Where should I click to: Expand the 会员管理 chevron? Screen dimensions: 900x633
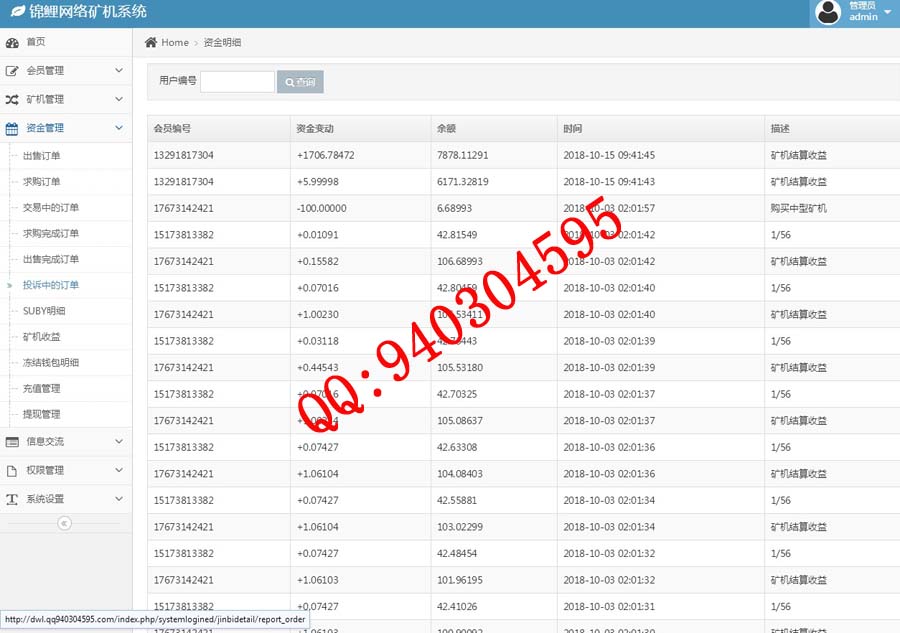tap(119, 71)
